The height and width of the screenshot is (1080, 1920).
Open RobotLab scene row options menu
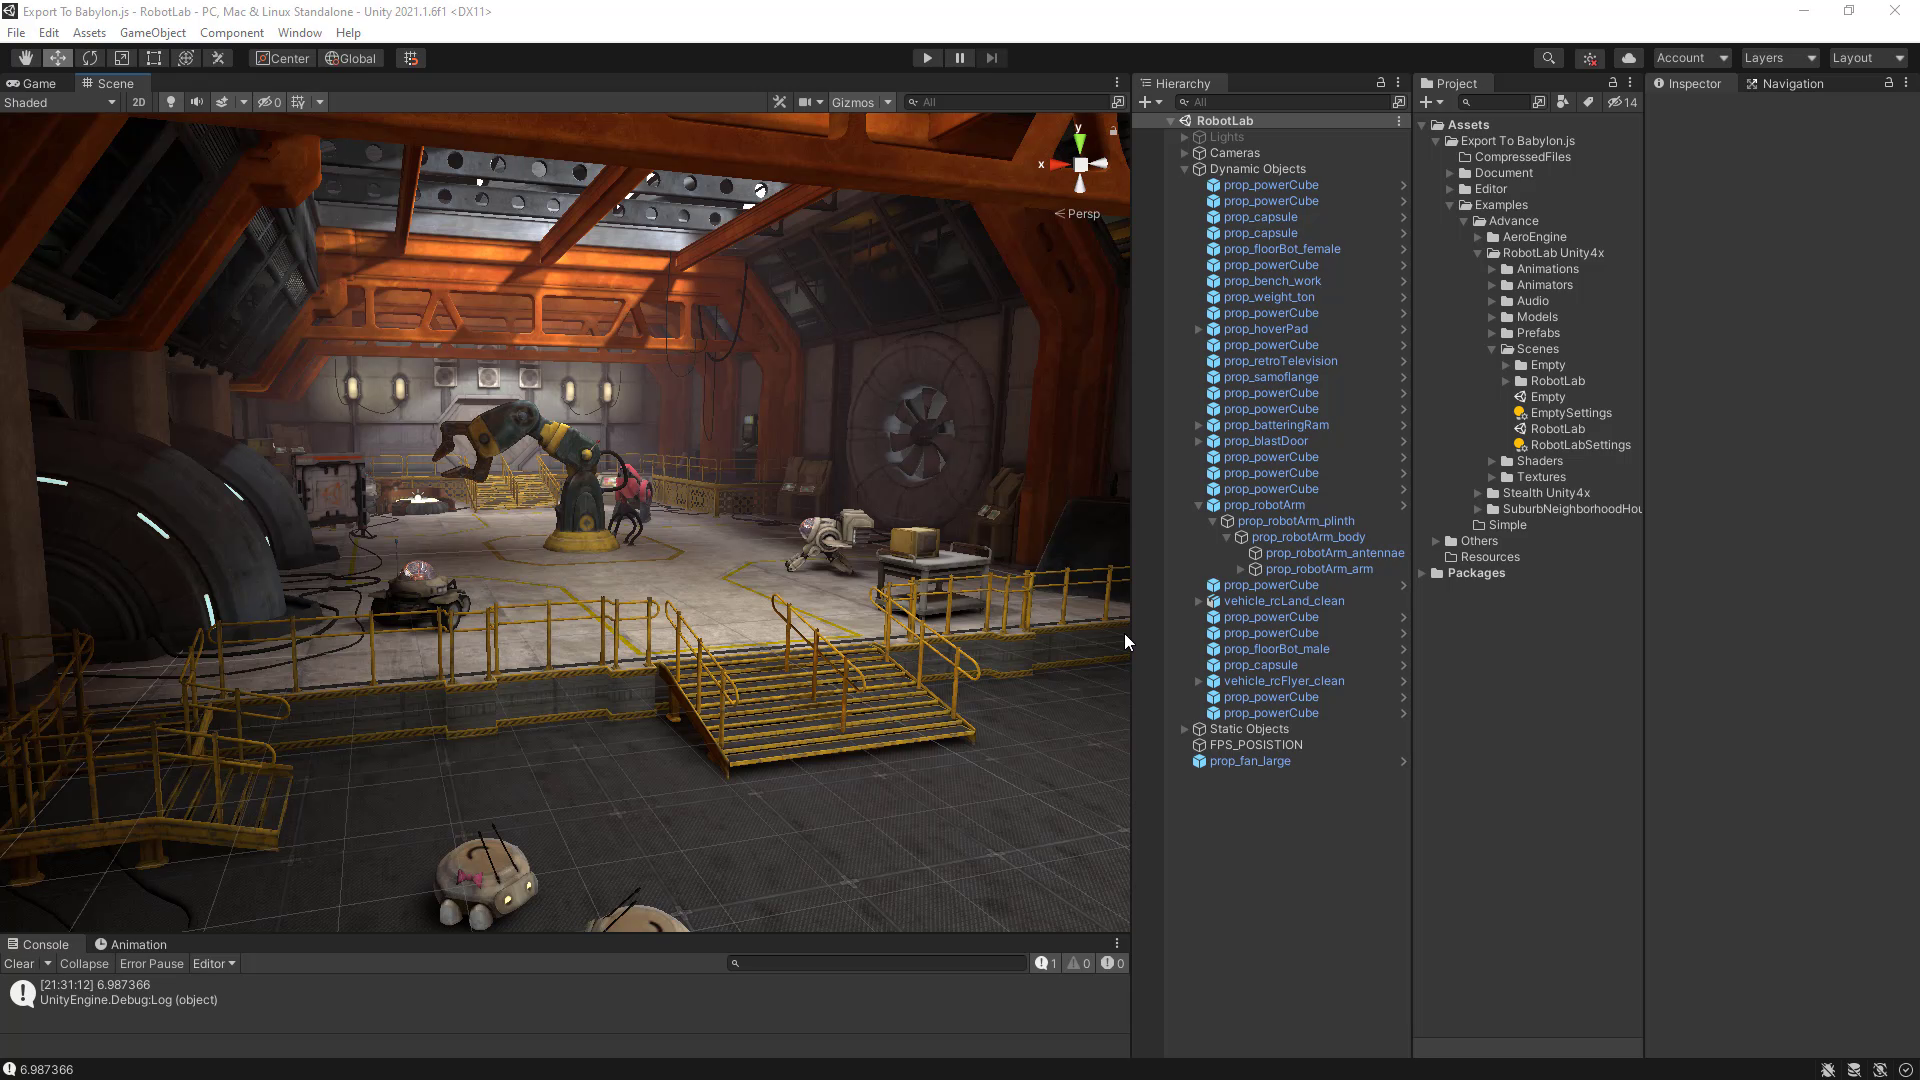click(1398, 121)
